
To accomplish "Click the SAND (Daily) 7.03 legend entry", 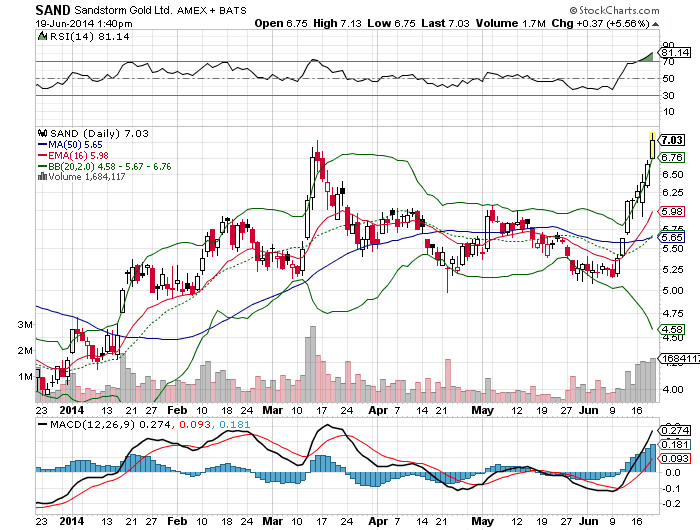I will point(99,134).
